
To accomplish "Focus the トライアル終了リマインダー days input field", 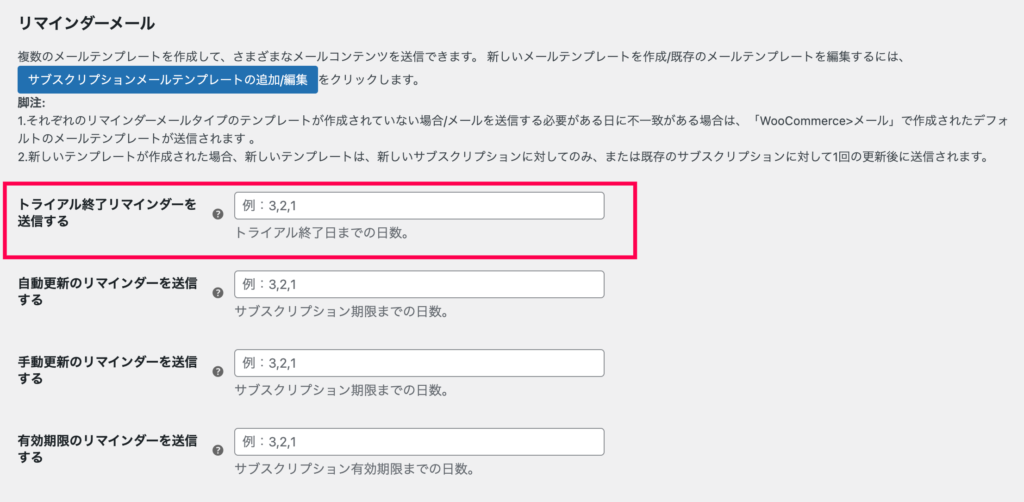I will coord(419,206).
